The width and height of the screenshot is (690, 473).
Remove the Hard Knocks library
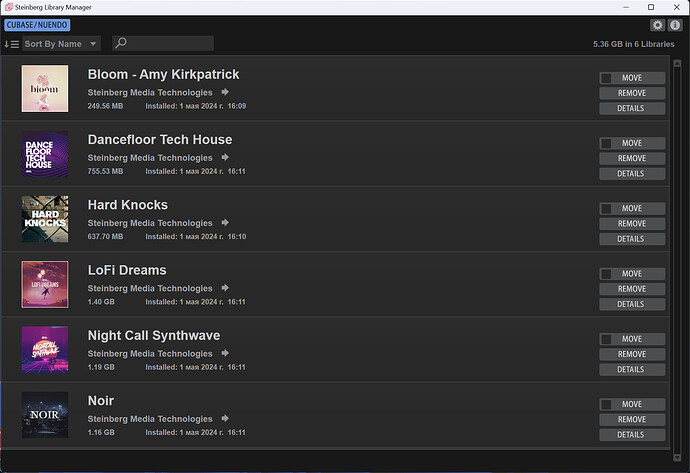point(632,224)
